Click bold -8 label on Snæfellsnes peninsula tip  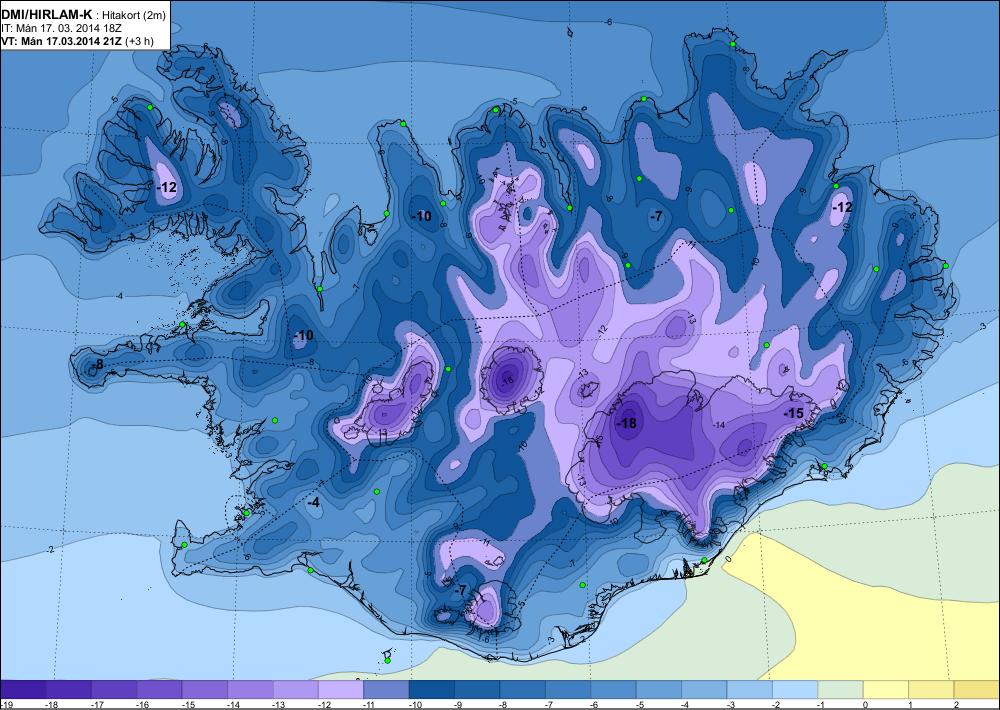(96, 365)
